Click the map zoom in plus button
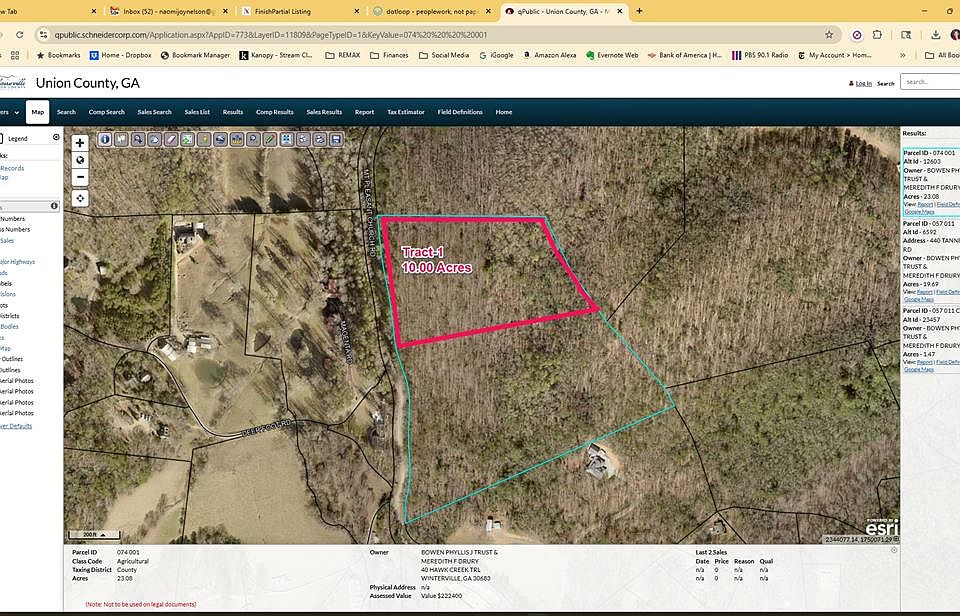 point(80,143)
